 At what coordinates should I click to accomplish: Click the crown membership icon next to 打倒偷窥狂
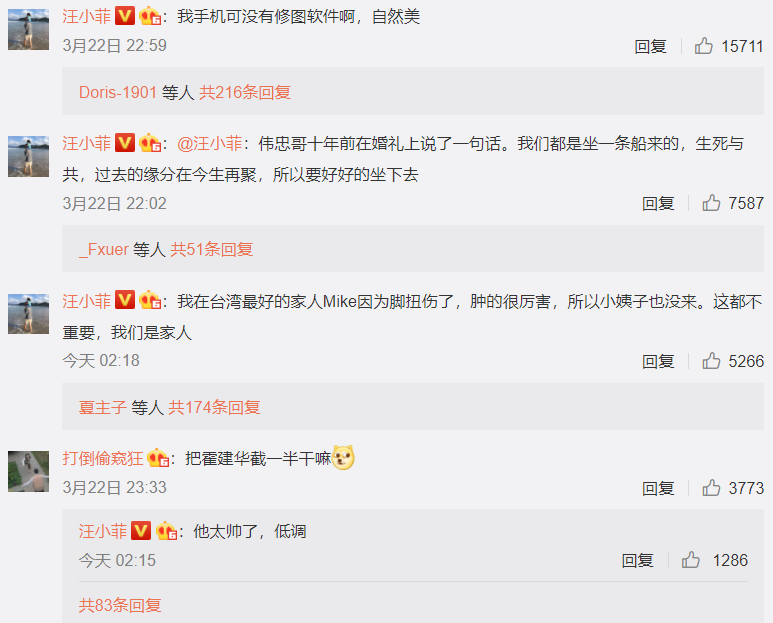point(158,458)
